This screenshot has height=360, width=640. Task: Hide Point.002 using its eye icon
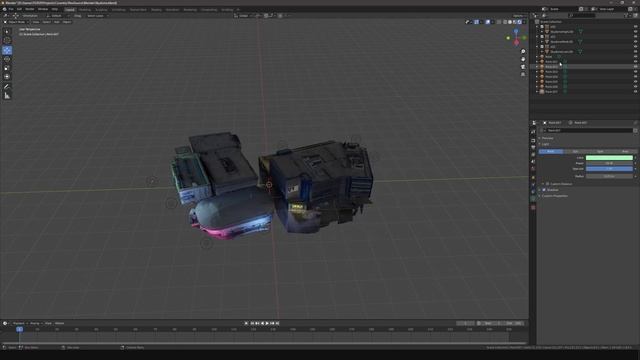[636, 67]
